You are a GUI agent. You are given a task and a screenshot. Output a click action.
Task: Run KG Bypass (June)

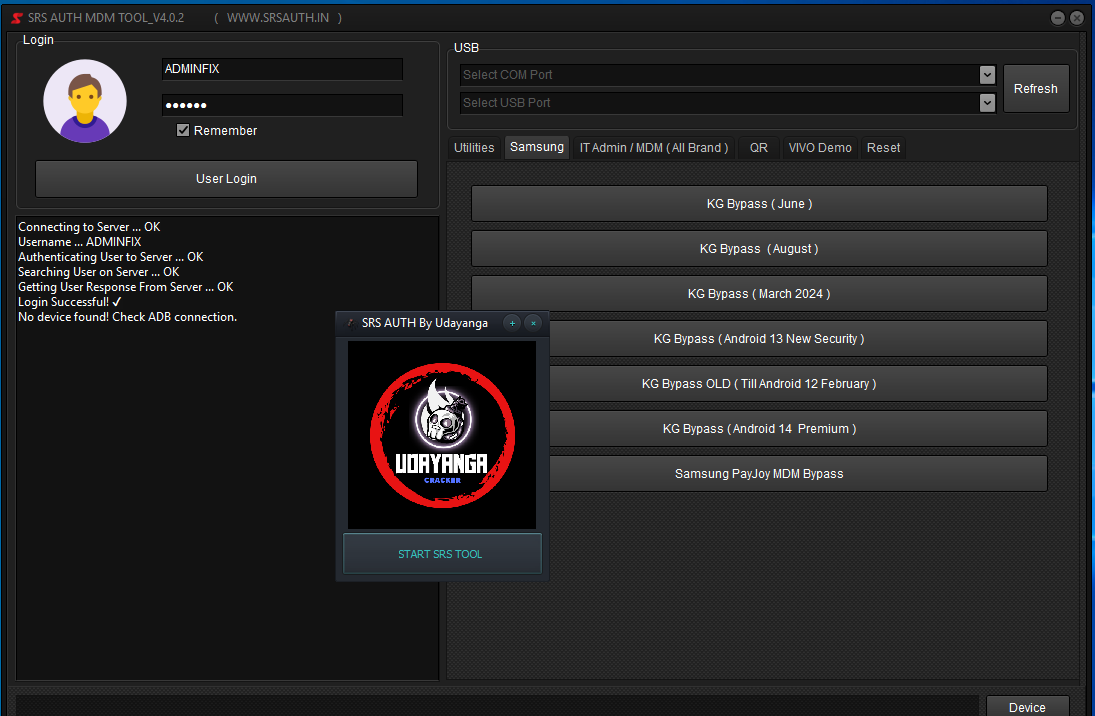pyautogui.click(x=759, y=204)
